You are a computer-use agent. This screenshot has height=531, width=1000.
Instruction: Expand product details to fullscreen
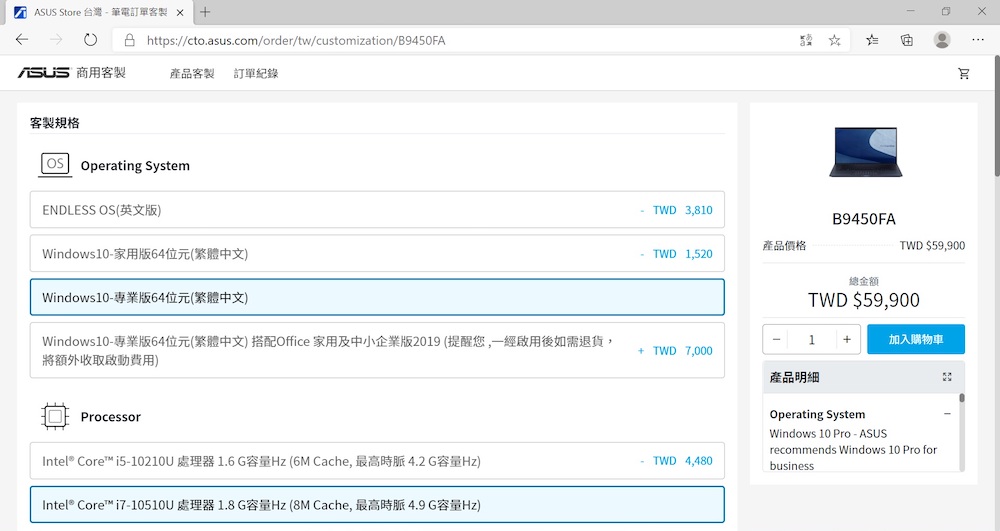(946, 377)
